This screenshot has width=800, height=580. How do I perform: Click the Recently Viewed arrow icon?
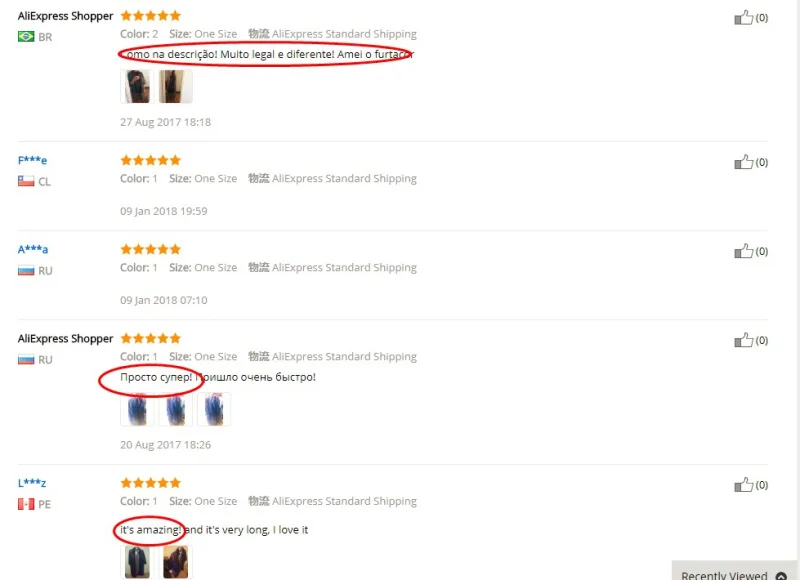click(x=781, y=576)
